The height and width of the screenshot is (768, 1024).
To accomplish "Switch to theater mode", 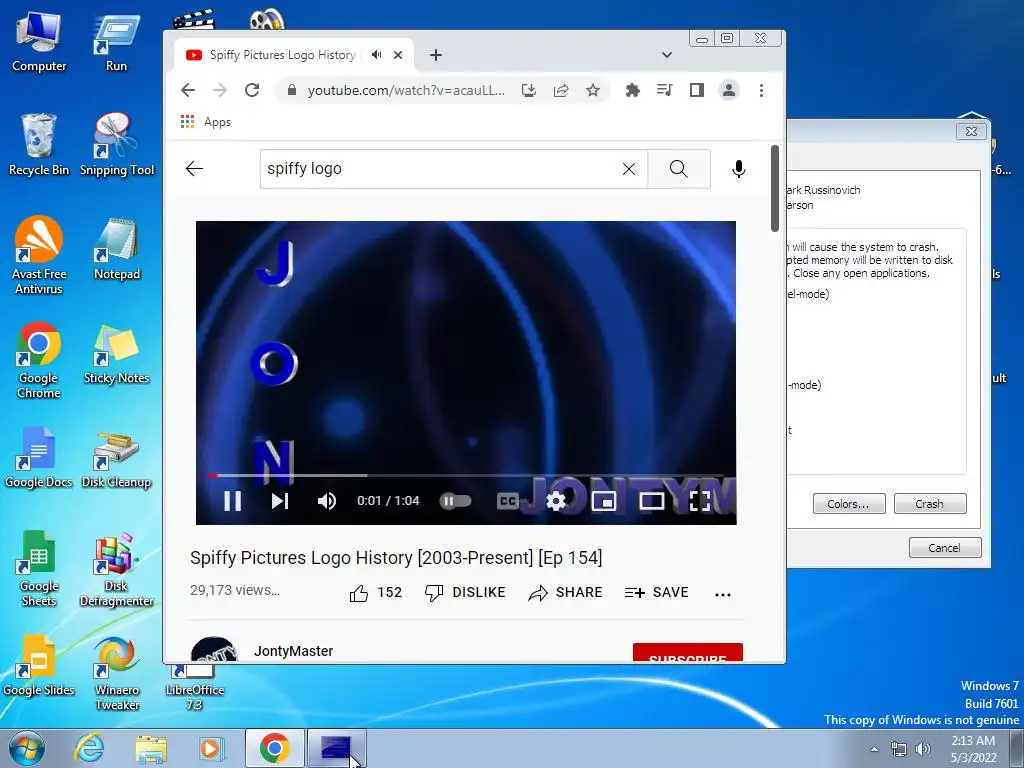I will pyautogui.click(x=651, y=501).
